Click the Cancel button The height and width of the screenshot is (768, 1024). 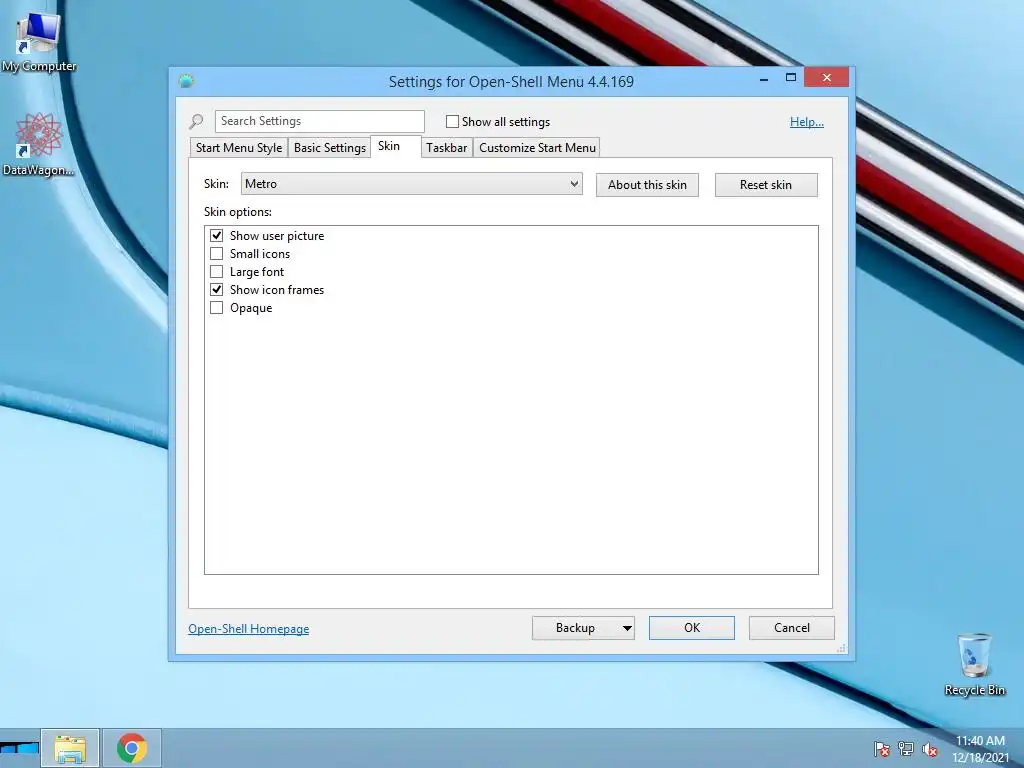tap(792, 628)
